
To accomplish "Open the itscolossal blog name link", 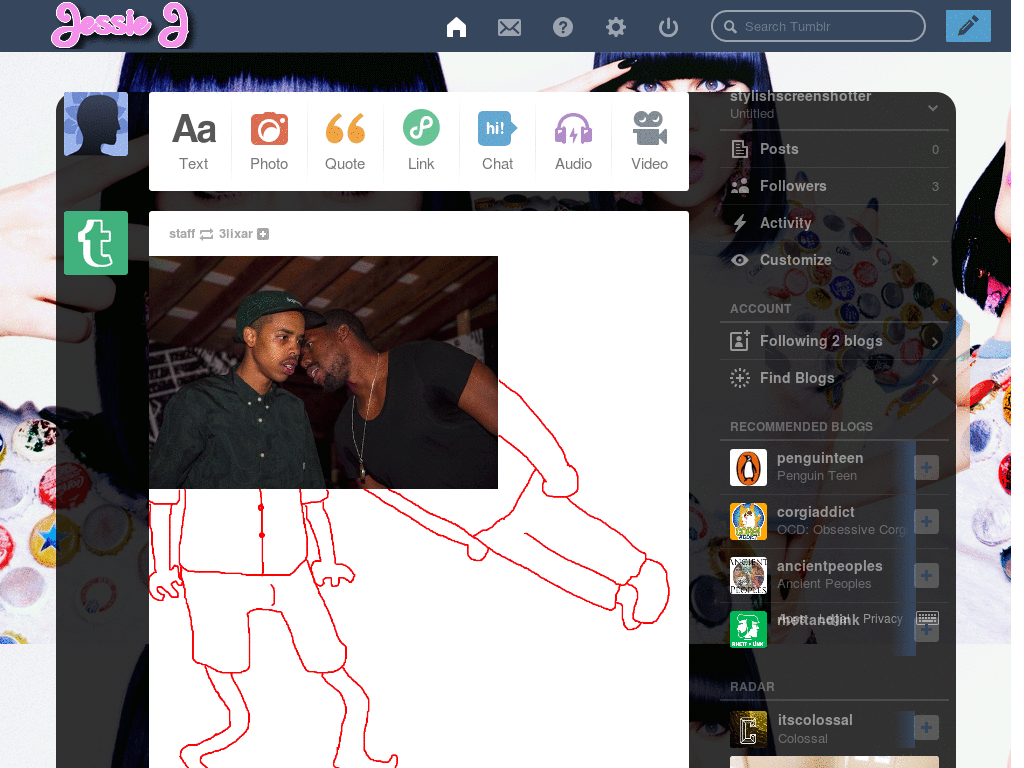I will tap(815, 720).
